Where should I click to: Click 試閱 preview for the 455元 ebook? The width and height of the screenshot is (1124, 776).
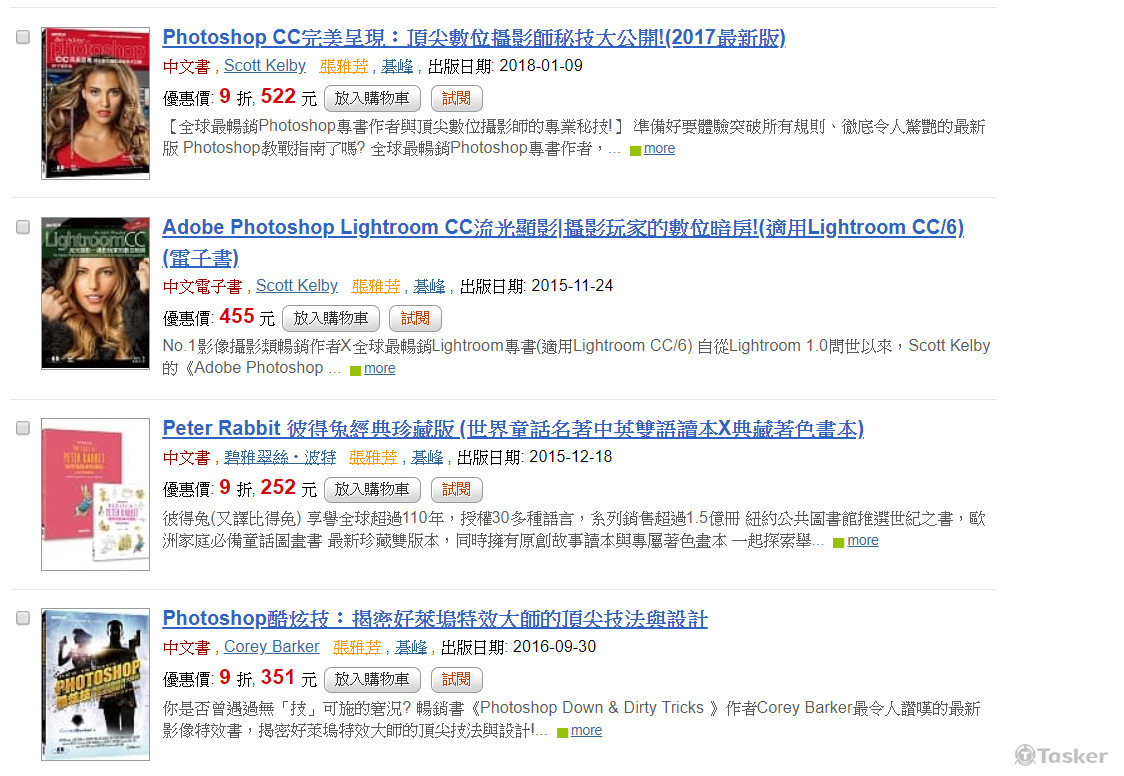click(x=415, y=318)
